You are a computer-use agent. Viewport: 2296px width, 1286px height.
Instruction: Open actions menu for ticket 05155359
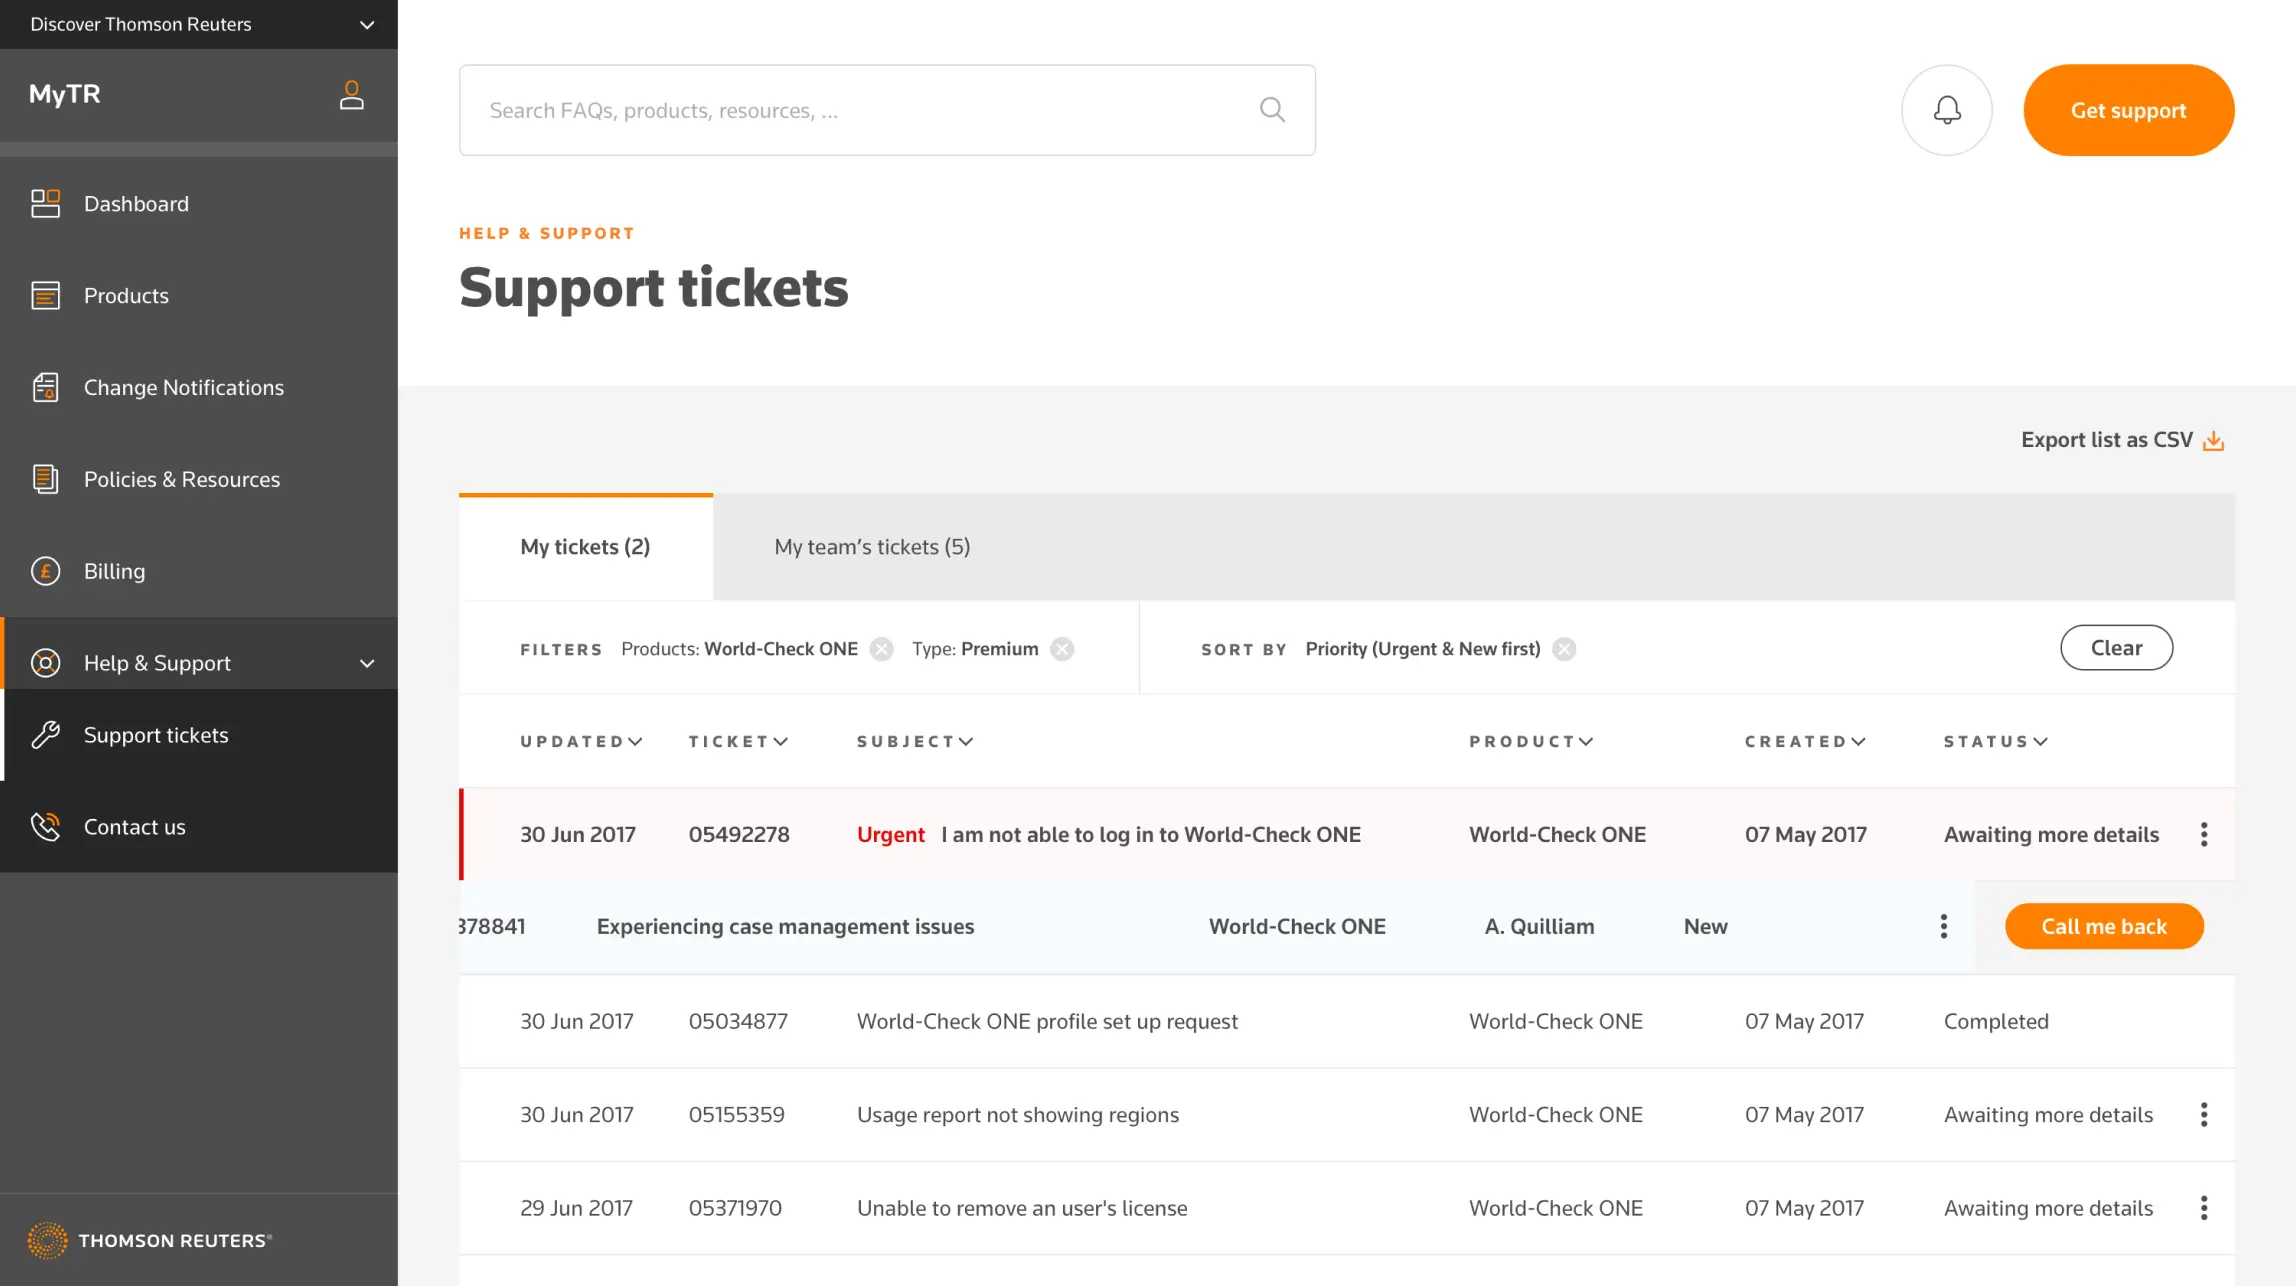[x=2203, y=1114]
